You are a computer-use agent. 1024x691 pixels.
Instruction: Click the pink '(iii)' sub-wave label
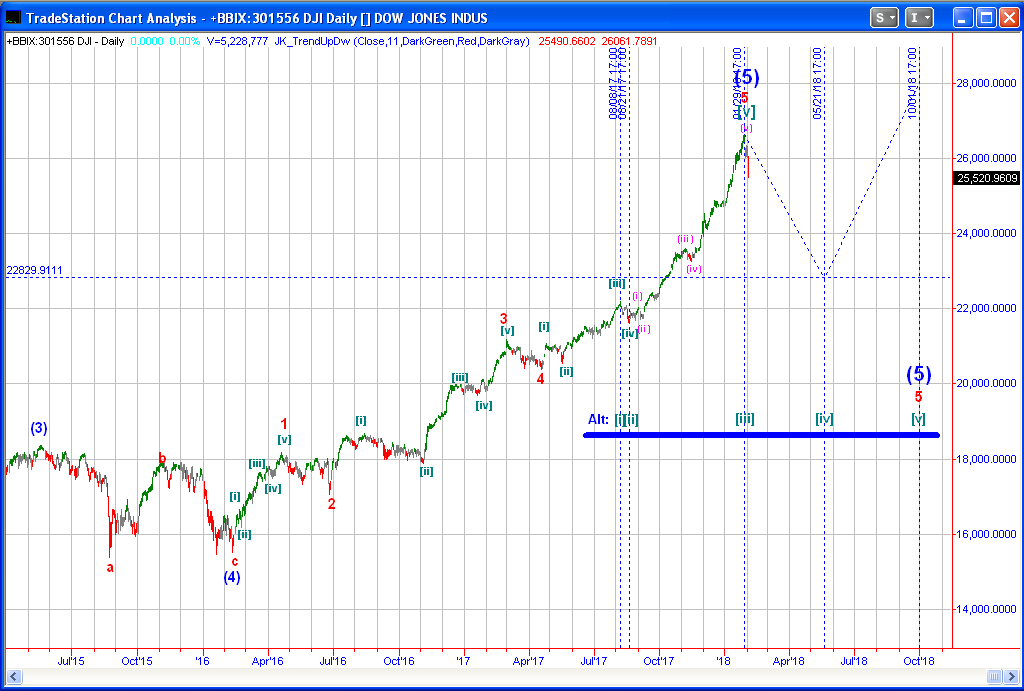(685, 239)
